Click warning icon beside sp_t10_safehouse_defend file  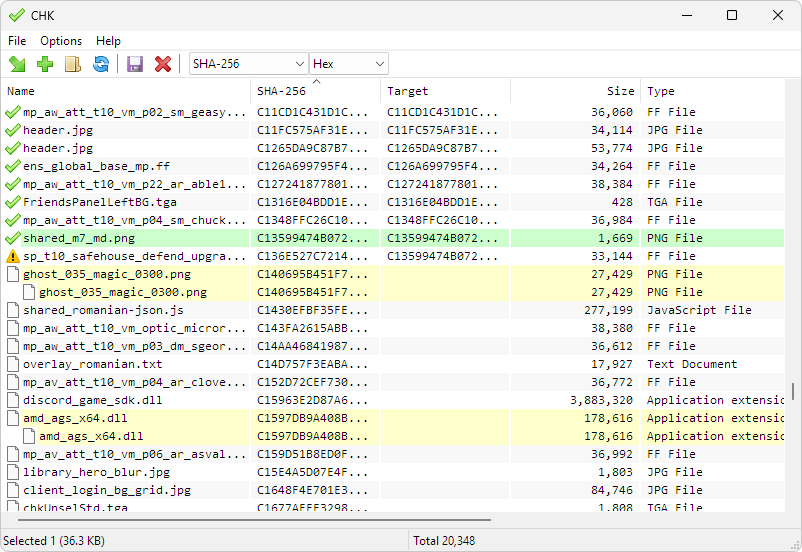point(13,257)
